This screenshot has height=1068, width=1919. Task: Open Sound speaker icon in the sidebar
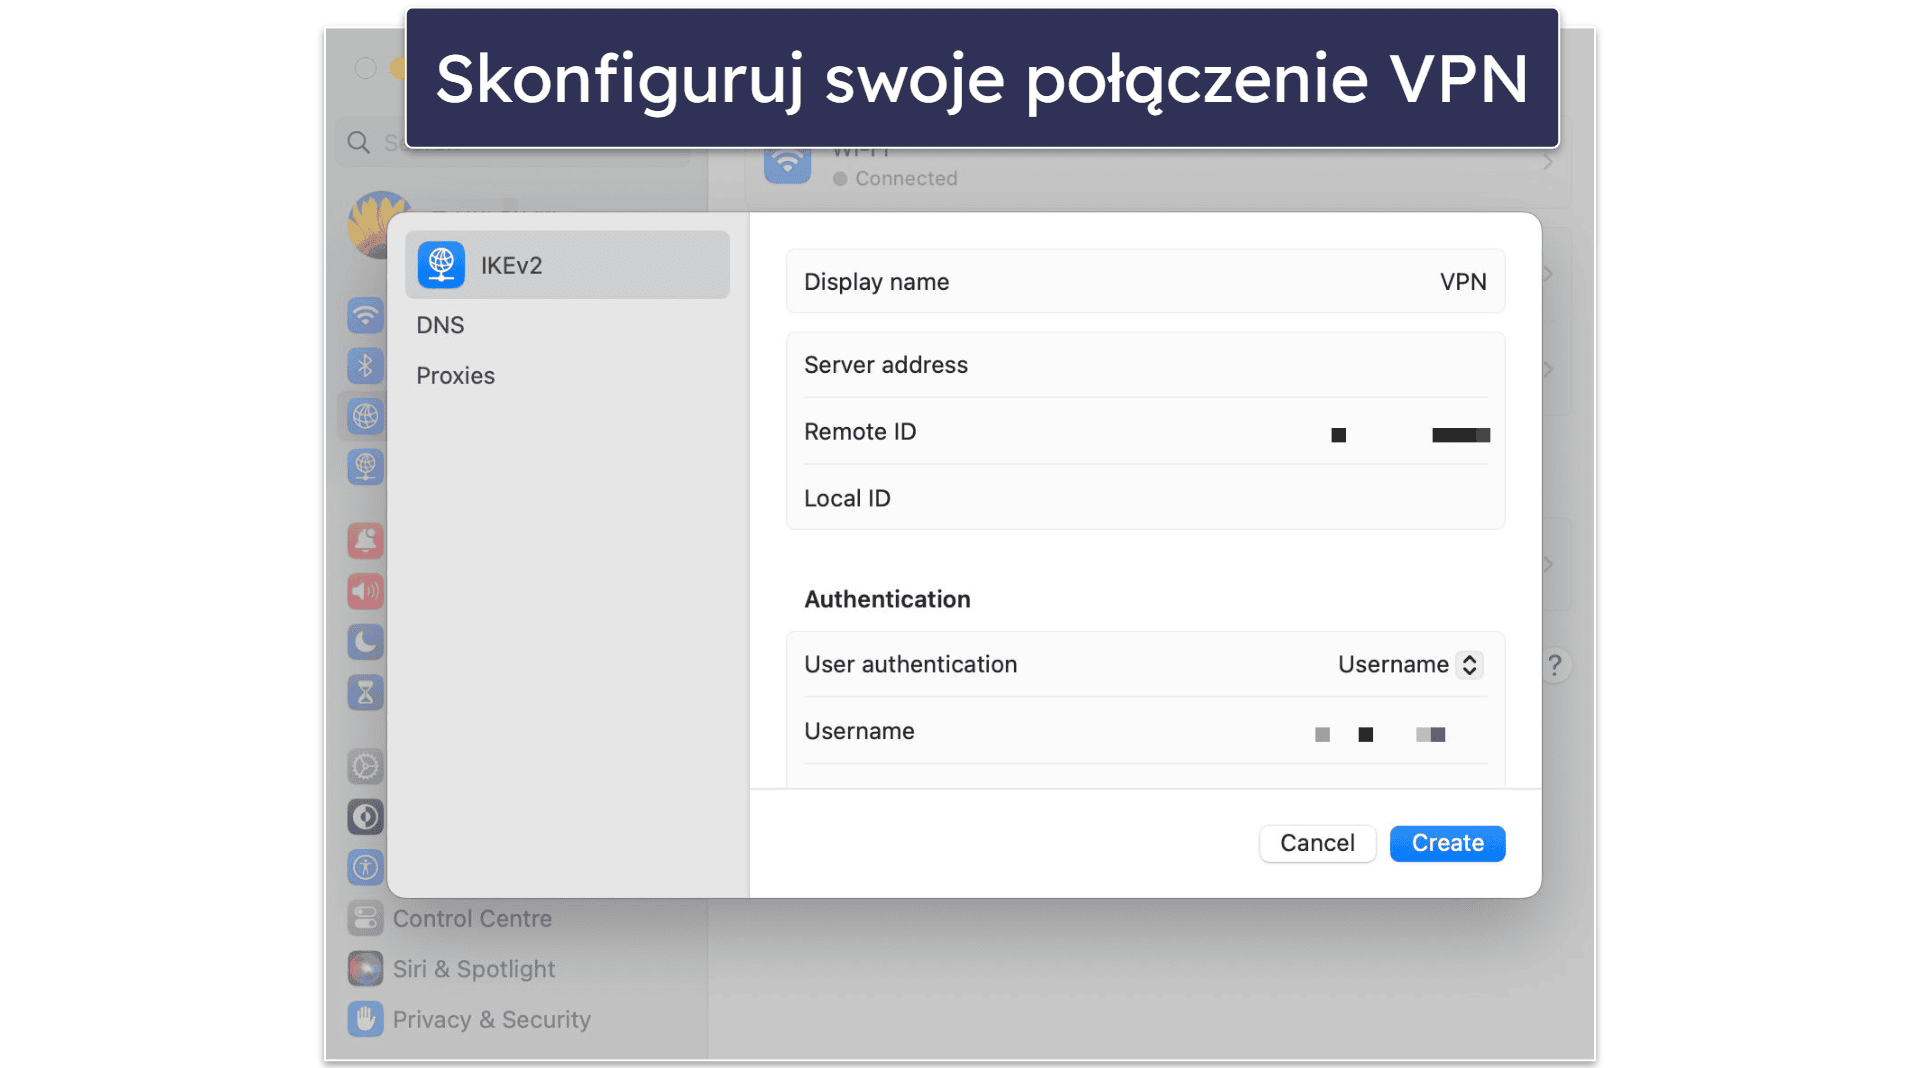pyautogui.click(x=365, y=591)
